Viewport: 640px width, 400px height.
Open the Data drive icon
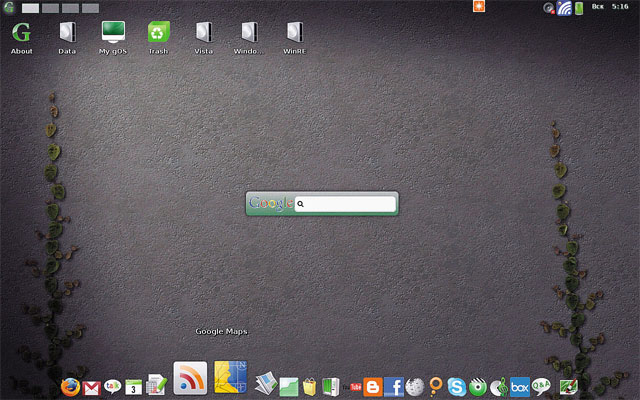tap(67, 38)
